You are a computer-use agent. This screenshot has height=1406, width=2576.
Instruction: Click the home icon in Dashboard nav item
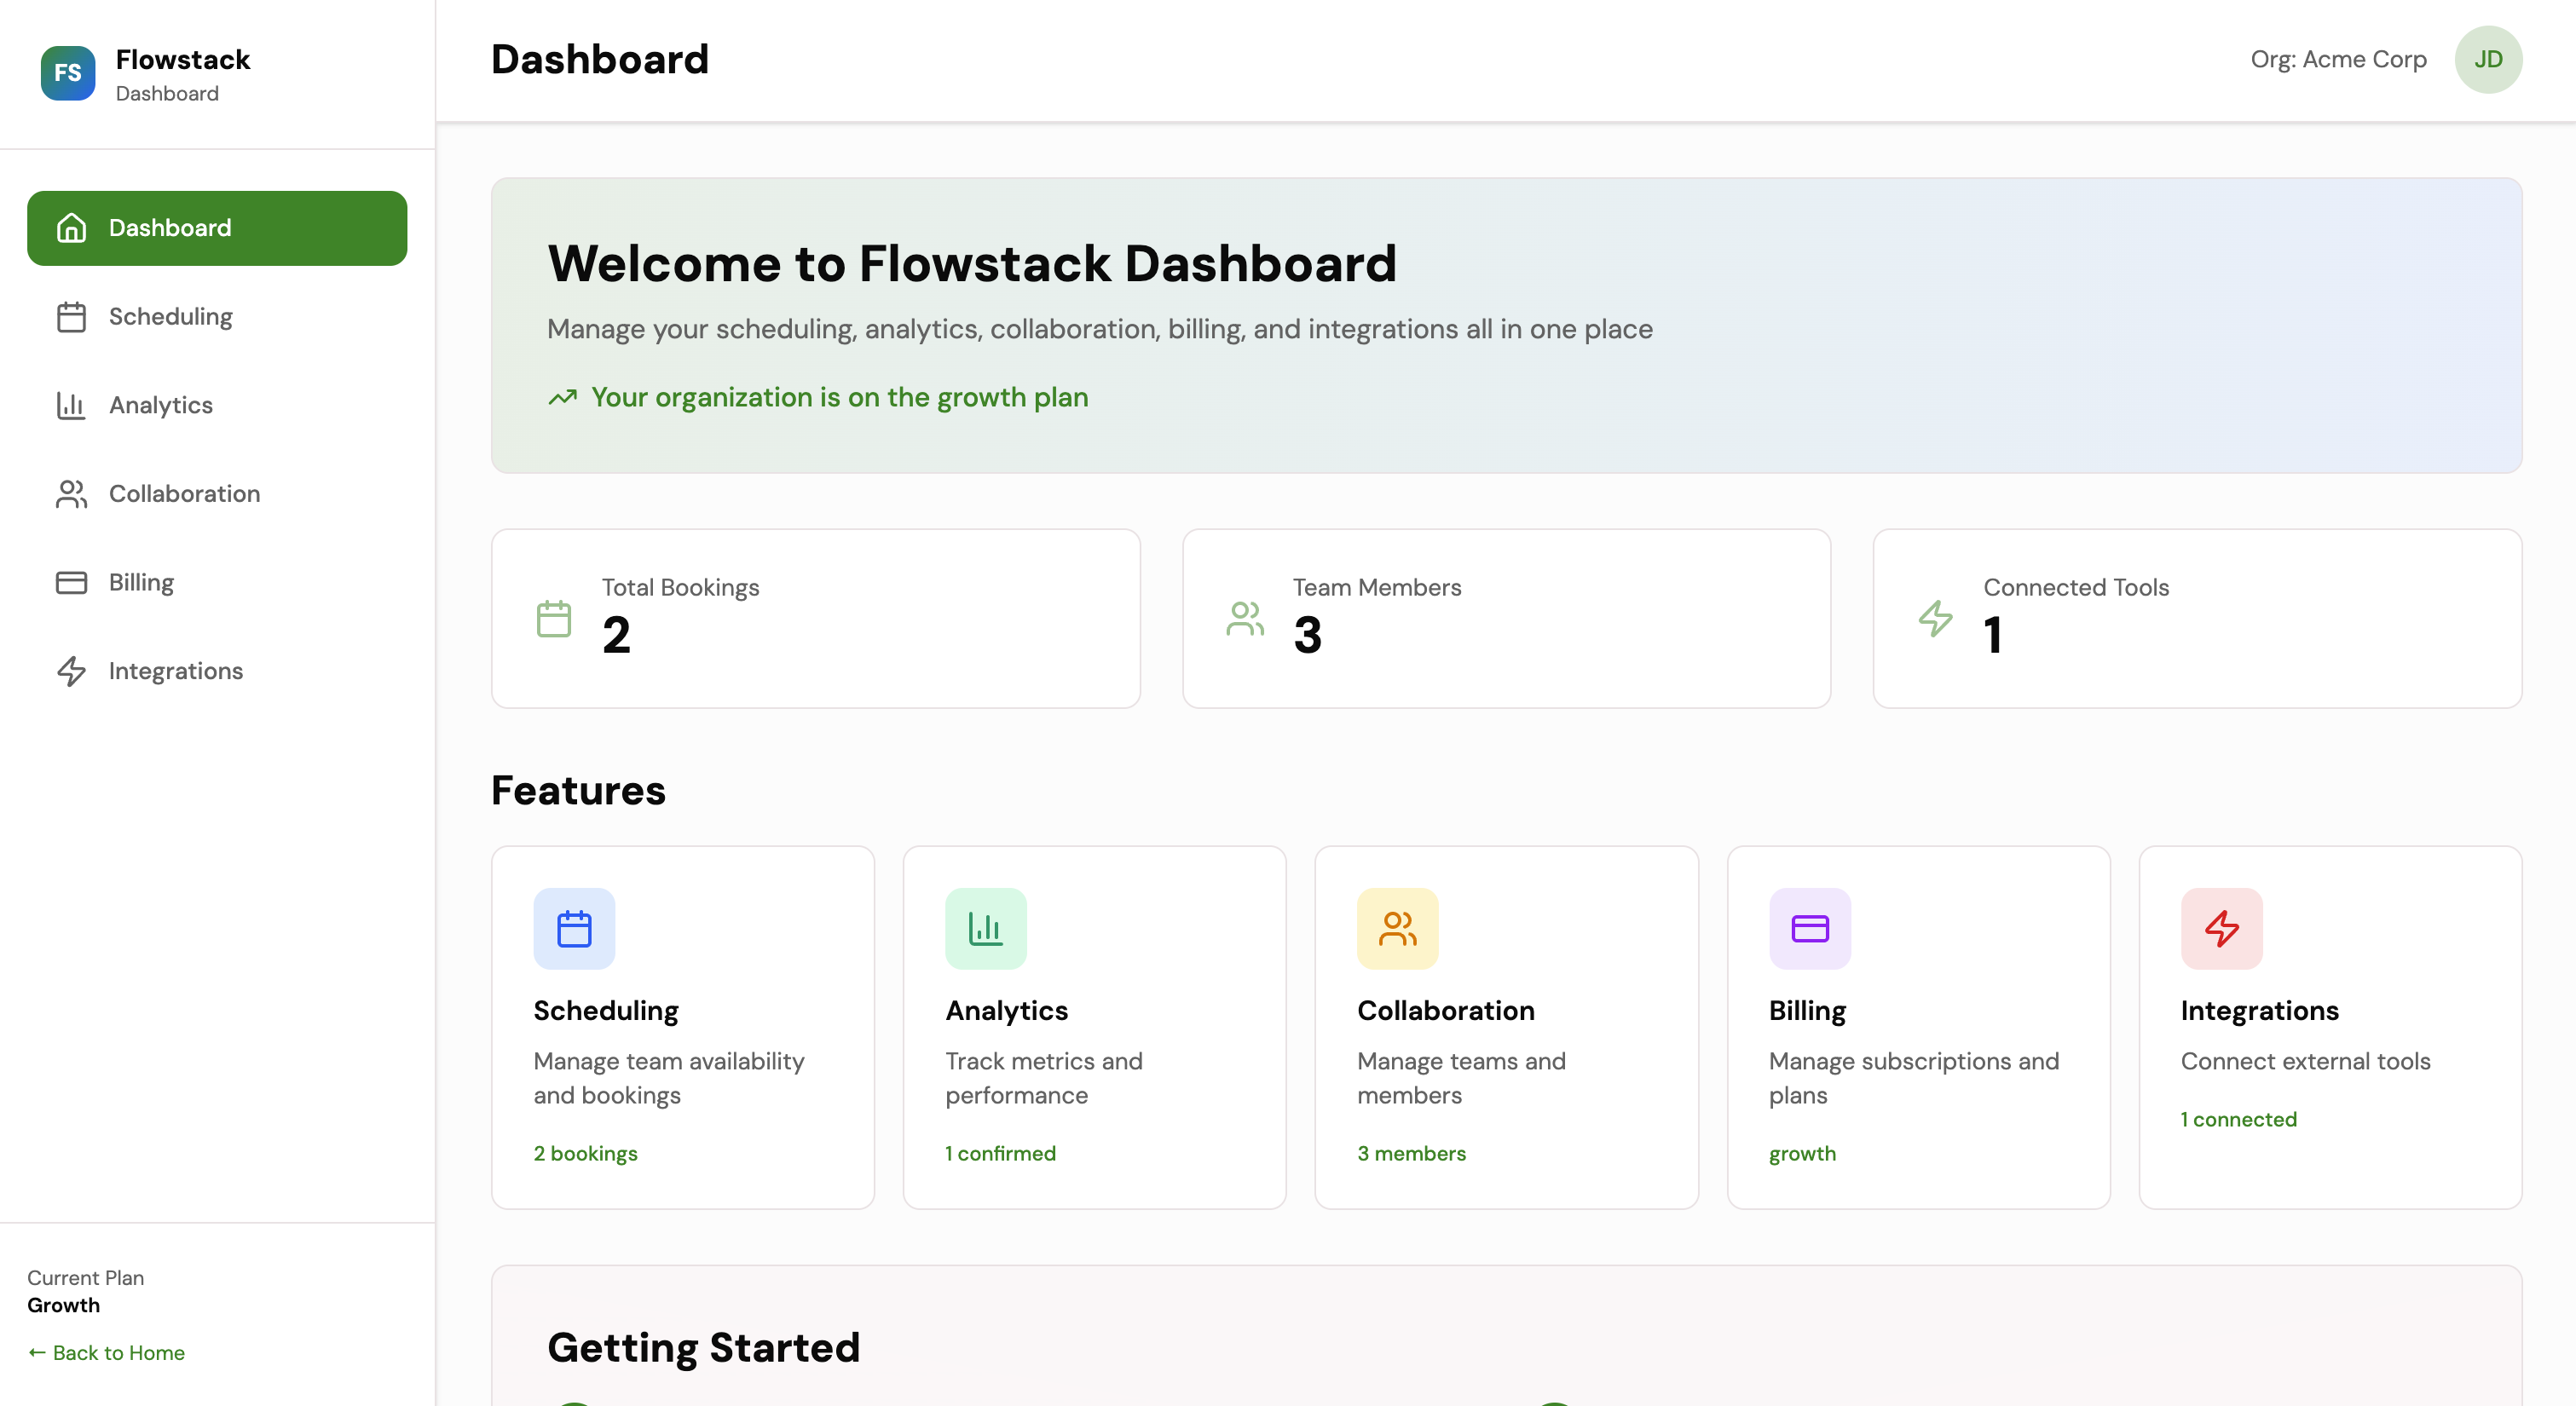pyautogui.click(x=71, y=228)
